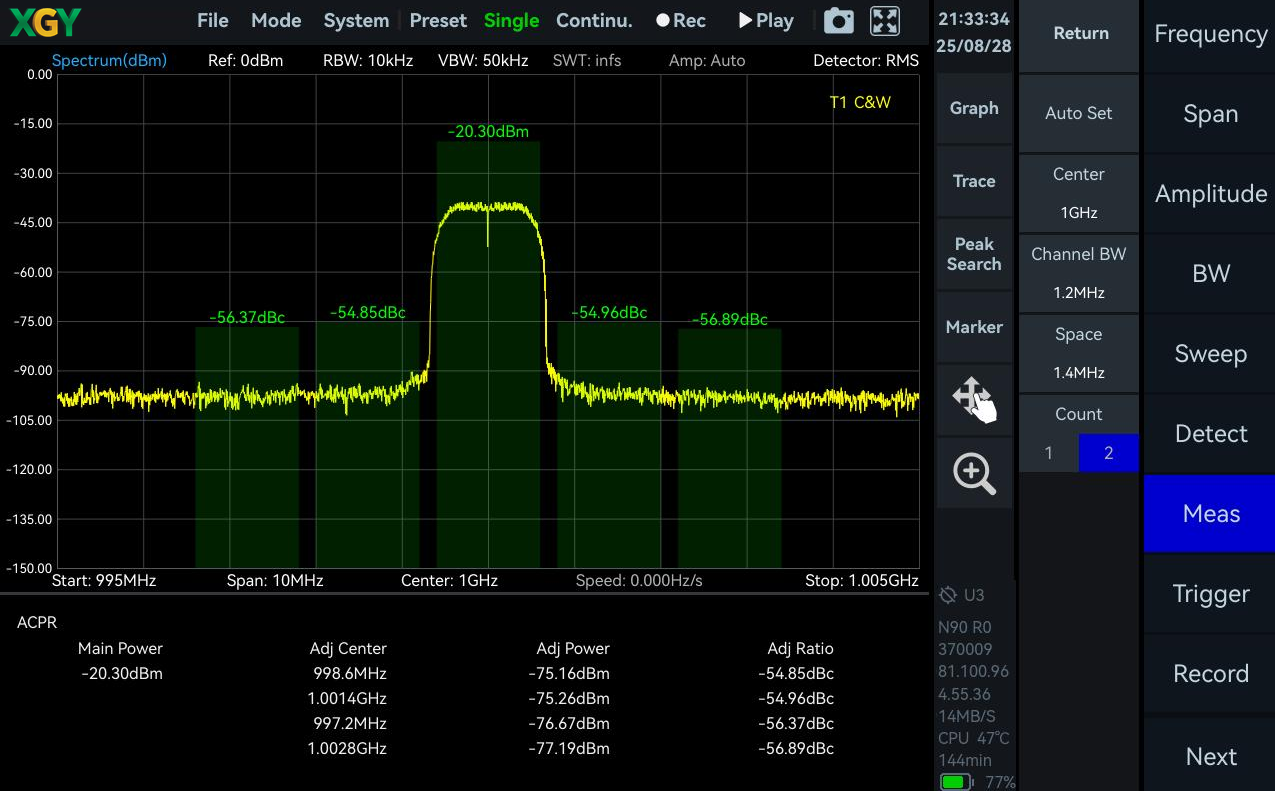Open the Span menu
The height and width of the screenshot is (791, 1275).
(x=1210, y=114)
